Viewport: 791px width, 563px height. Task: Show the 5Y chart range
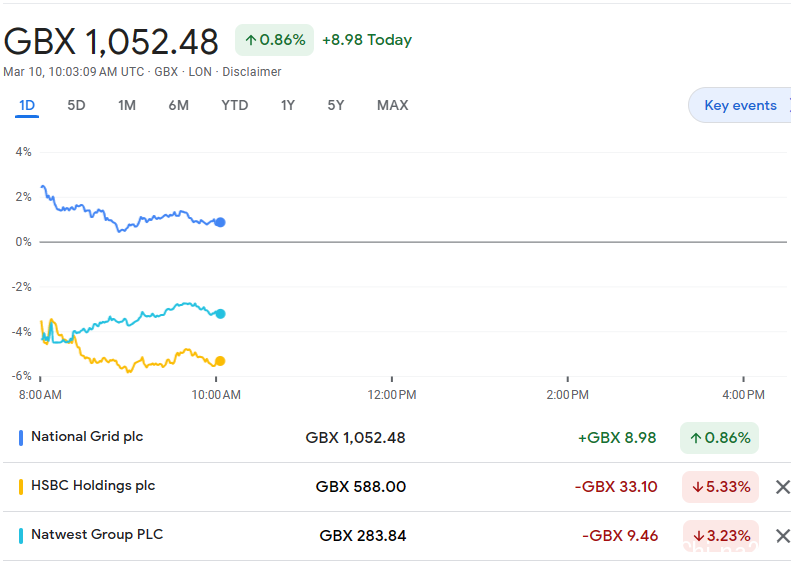(x=335, y=105)
